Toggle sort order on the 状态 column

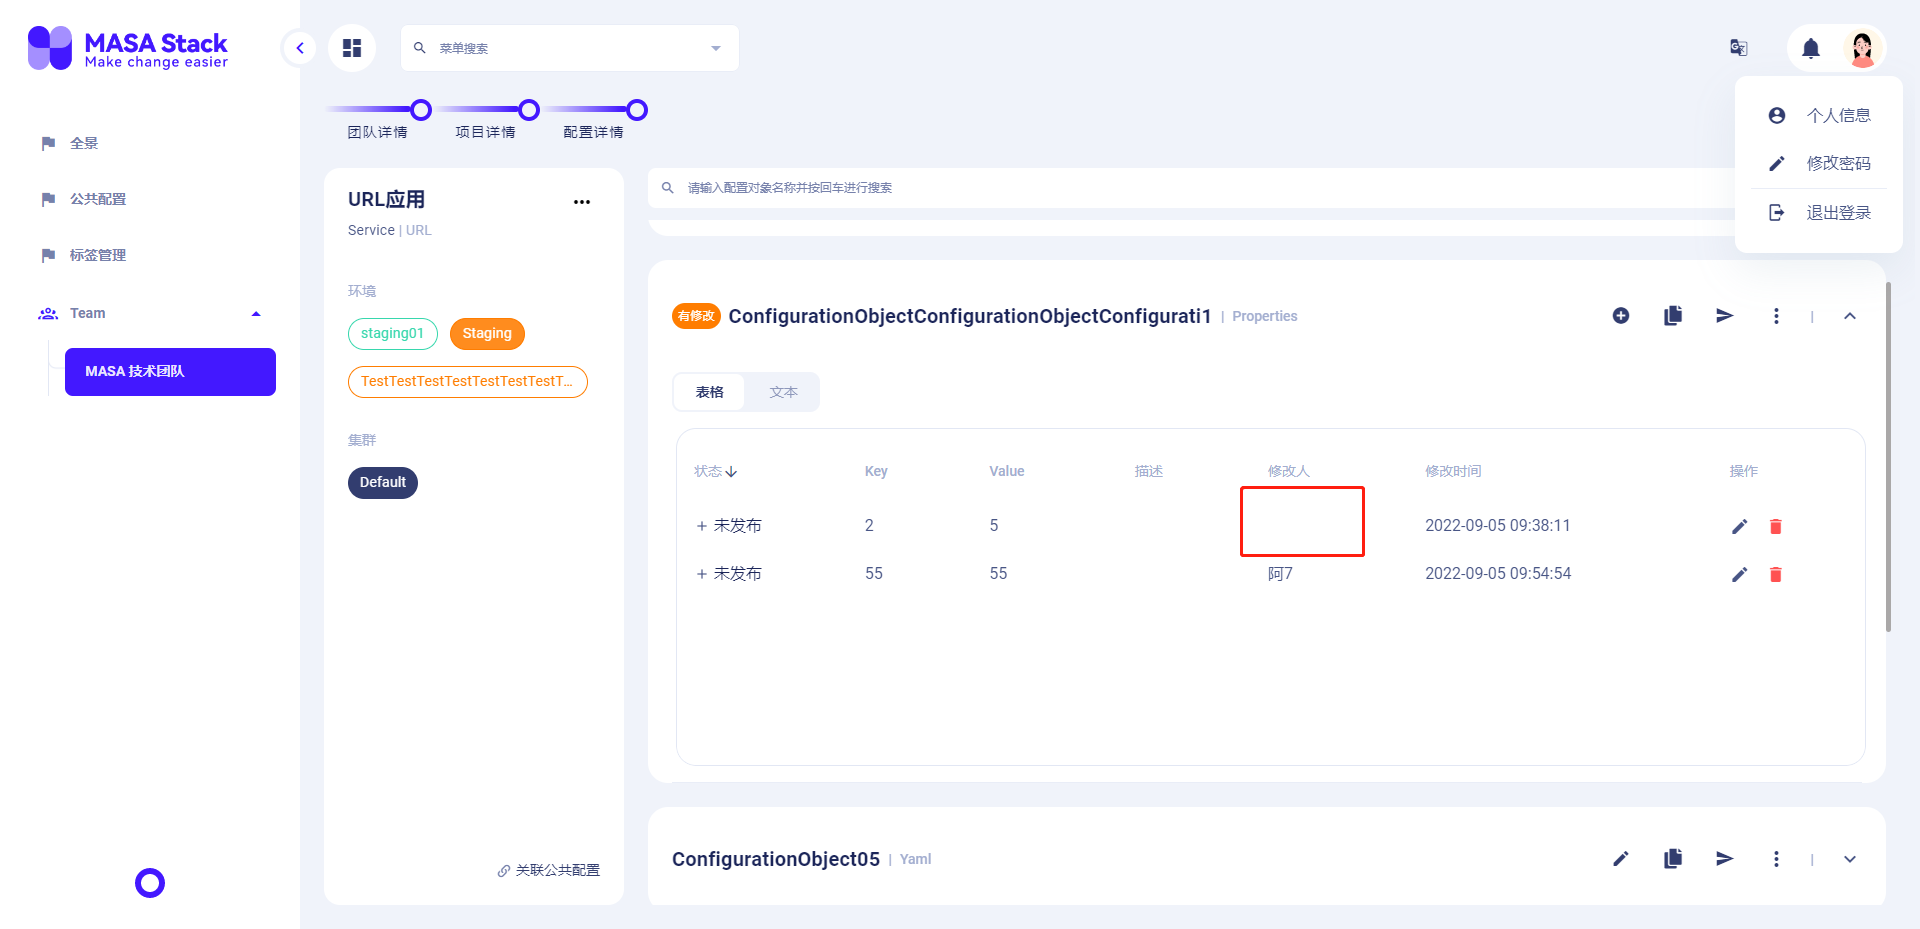click(x=714, y=471)
